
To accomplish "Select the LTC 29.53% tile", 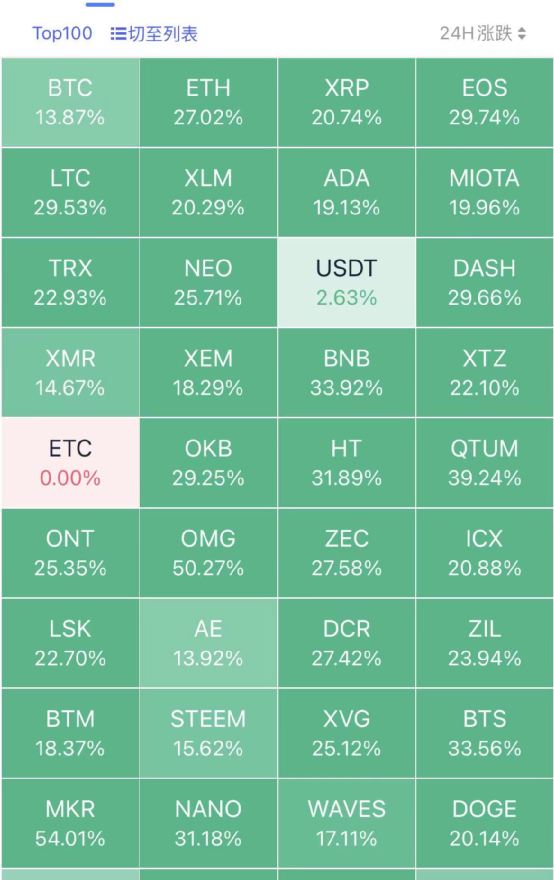I will pyautogui.click(x=70, y=192).
